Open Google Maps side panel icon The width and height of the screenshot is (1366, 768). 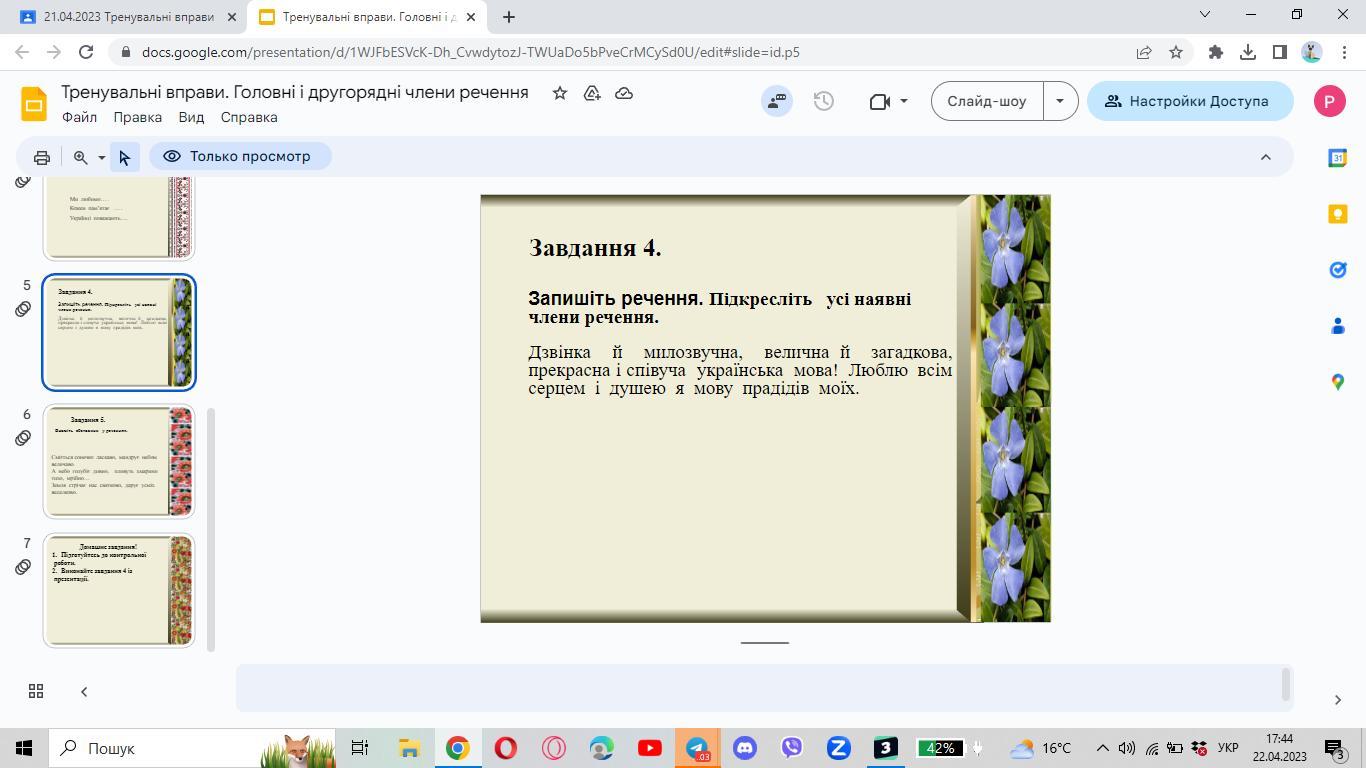point(1337,382)
